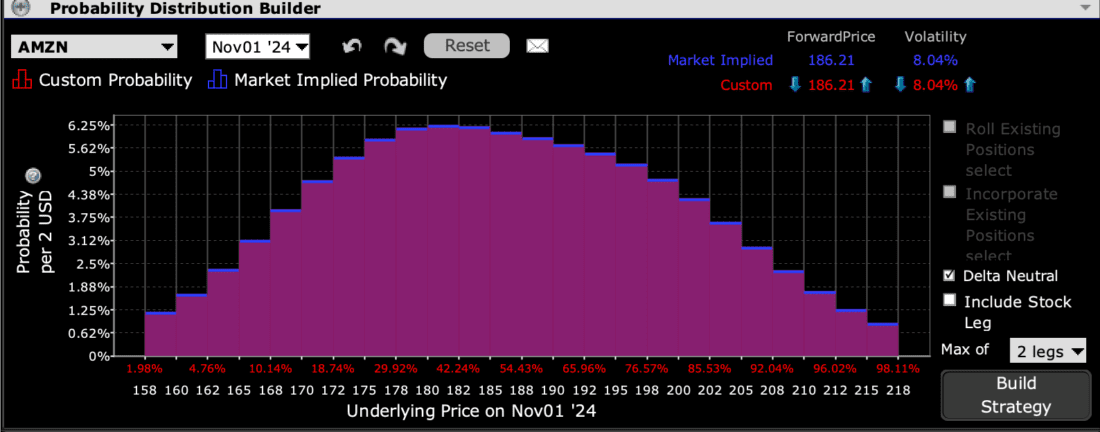Click the 6.25% y-axis label

[x=89, y=126]
